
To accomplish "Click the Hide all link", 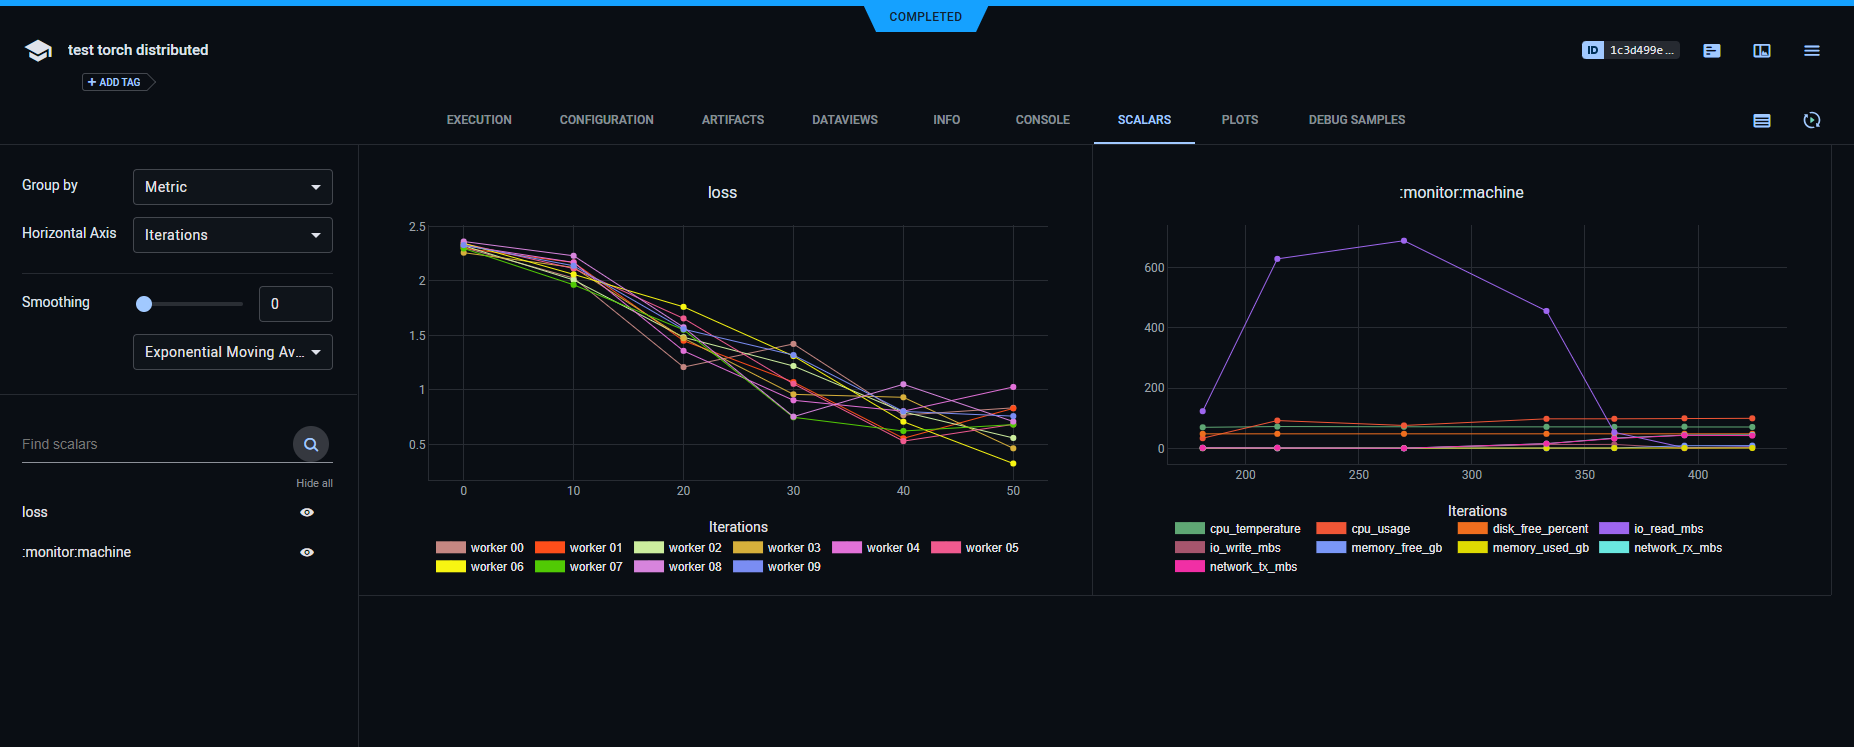I will coord(314,483).
